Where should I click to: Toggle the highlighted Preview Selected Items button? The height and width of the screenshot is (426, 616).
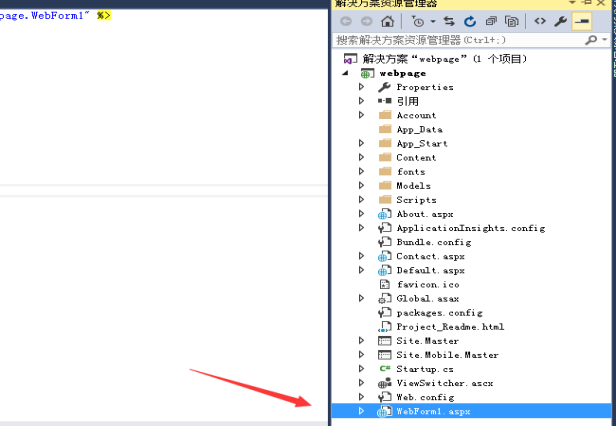[x=581, y=20]
